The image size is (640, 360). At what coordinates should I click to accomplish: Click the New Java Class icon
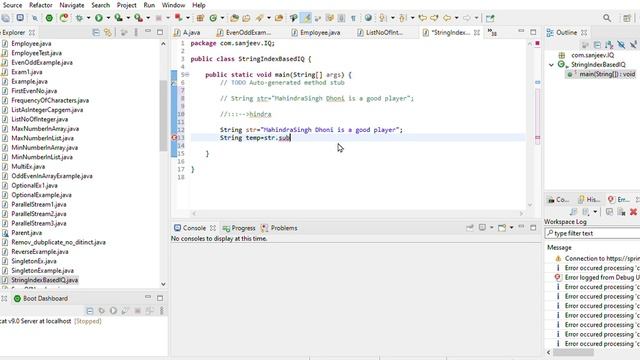click(213, 18)
